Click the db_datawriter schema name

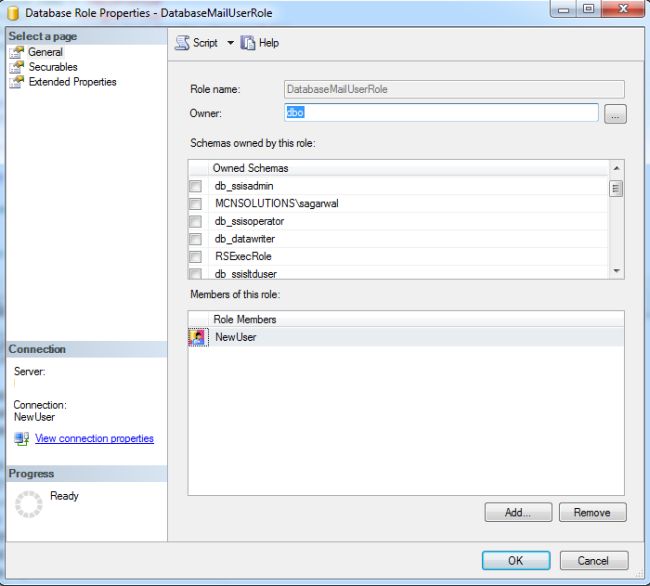pyautogui.click(x=245, y=239)
